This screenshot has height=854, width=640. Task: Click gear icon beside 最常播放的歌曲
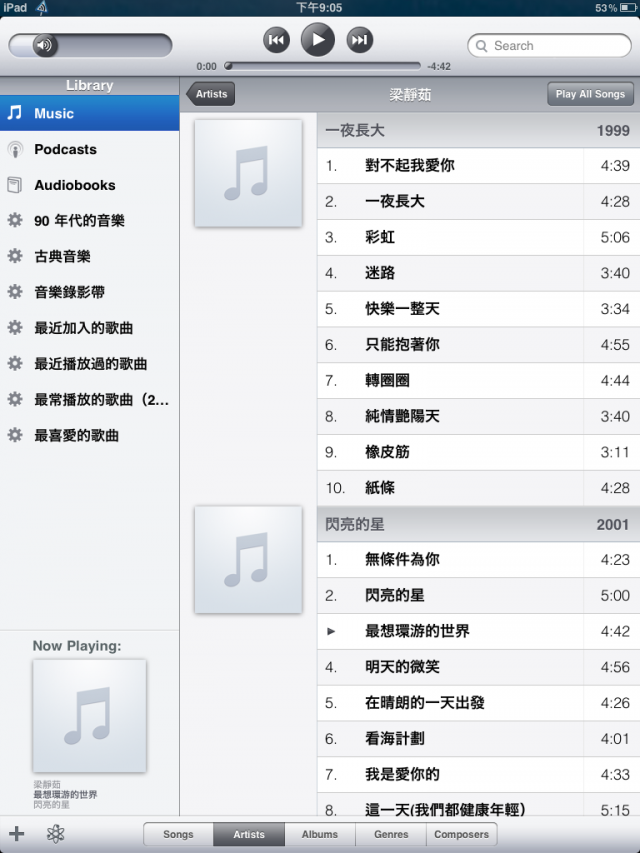click(15, 399)
